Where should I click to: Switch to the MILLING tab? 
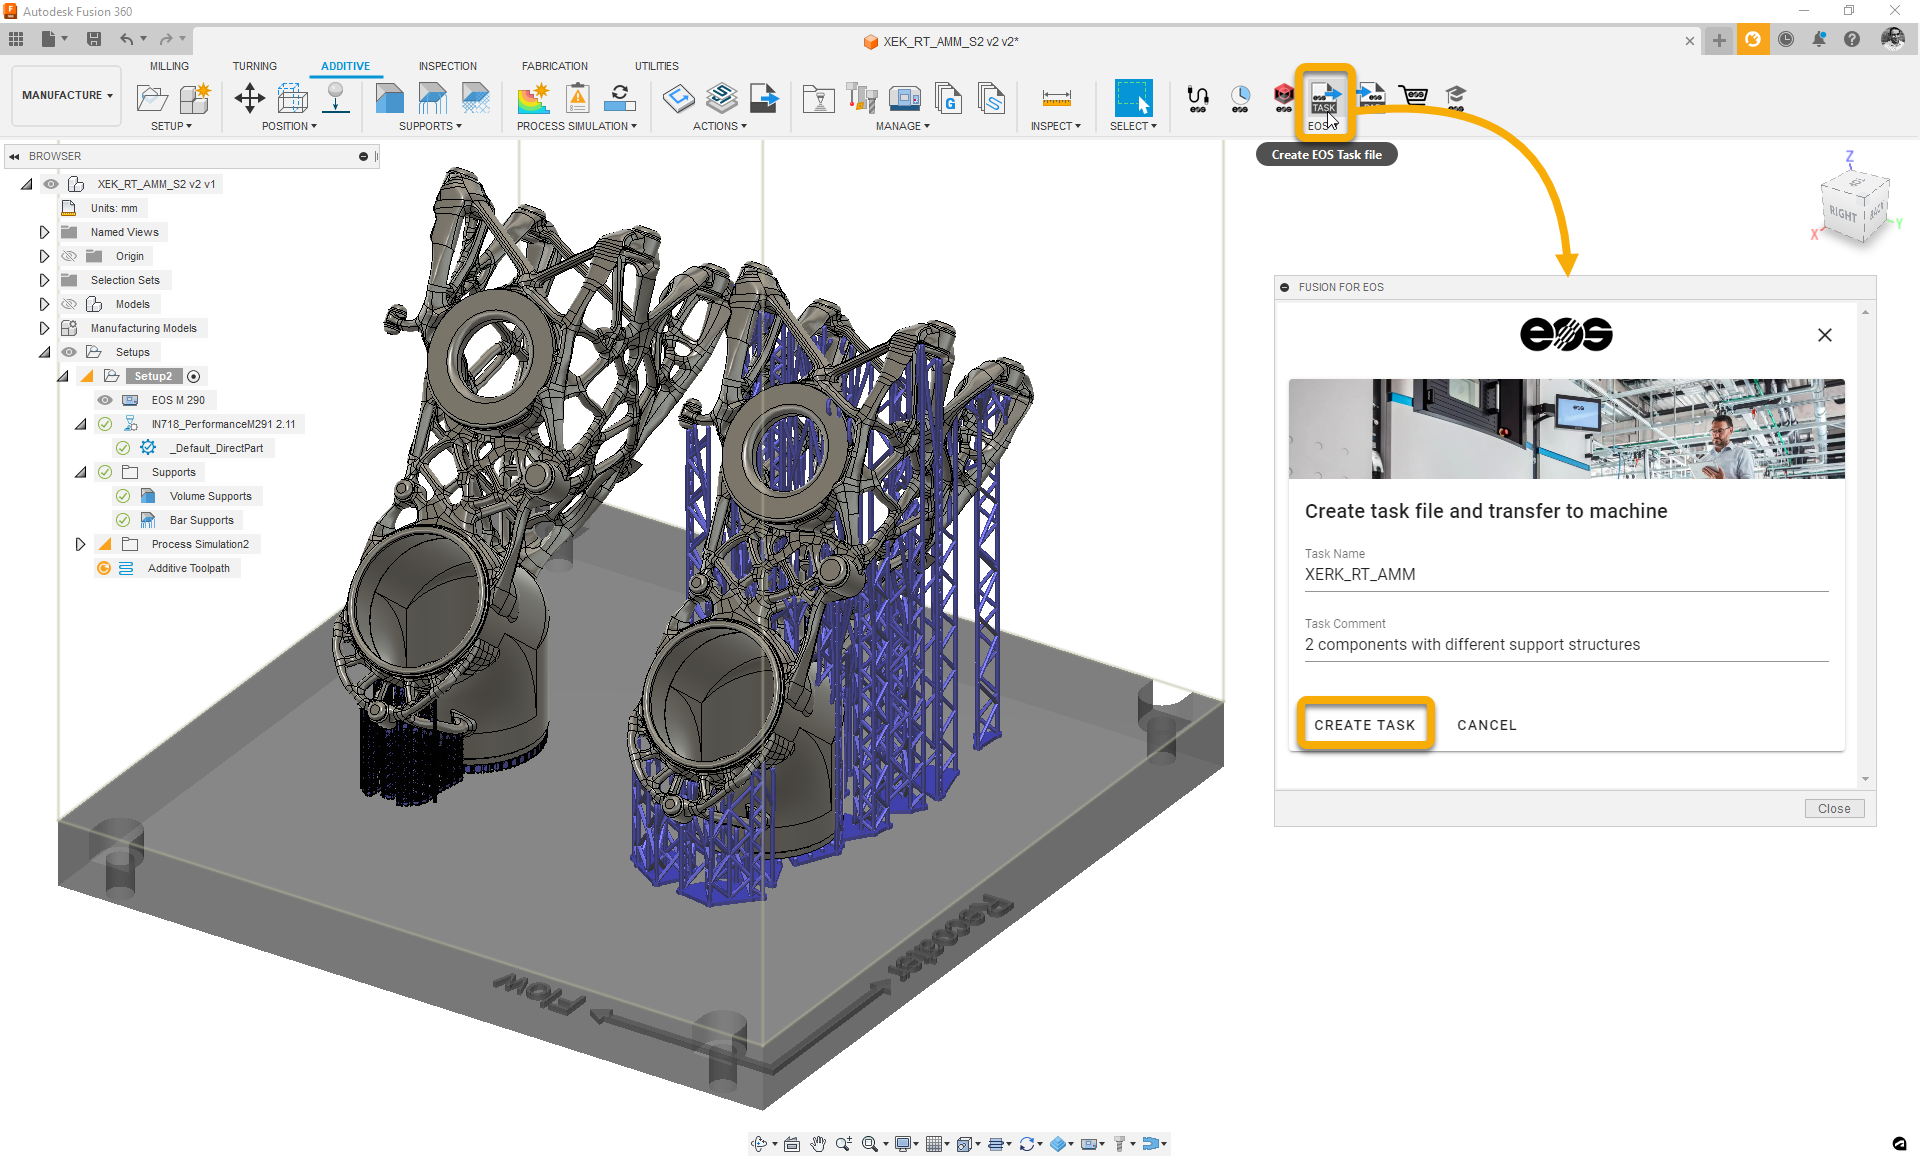pyautogui.click(x=169, y=66)
